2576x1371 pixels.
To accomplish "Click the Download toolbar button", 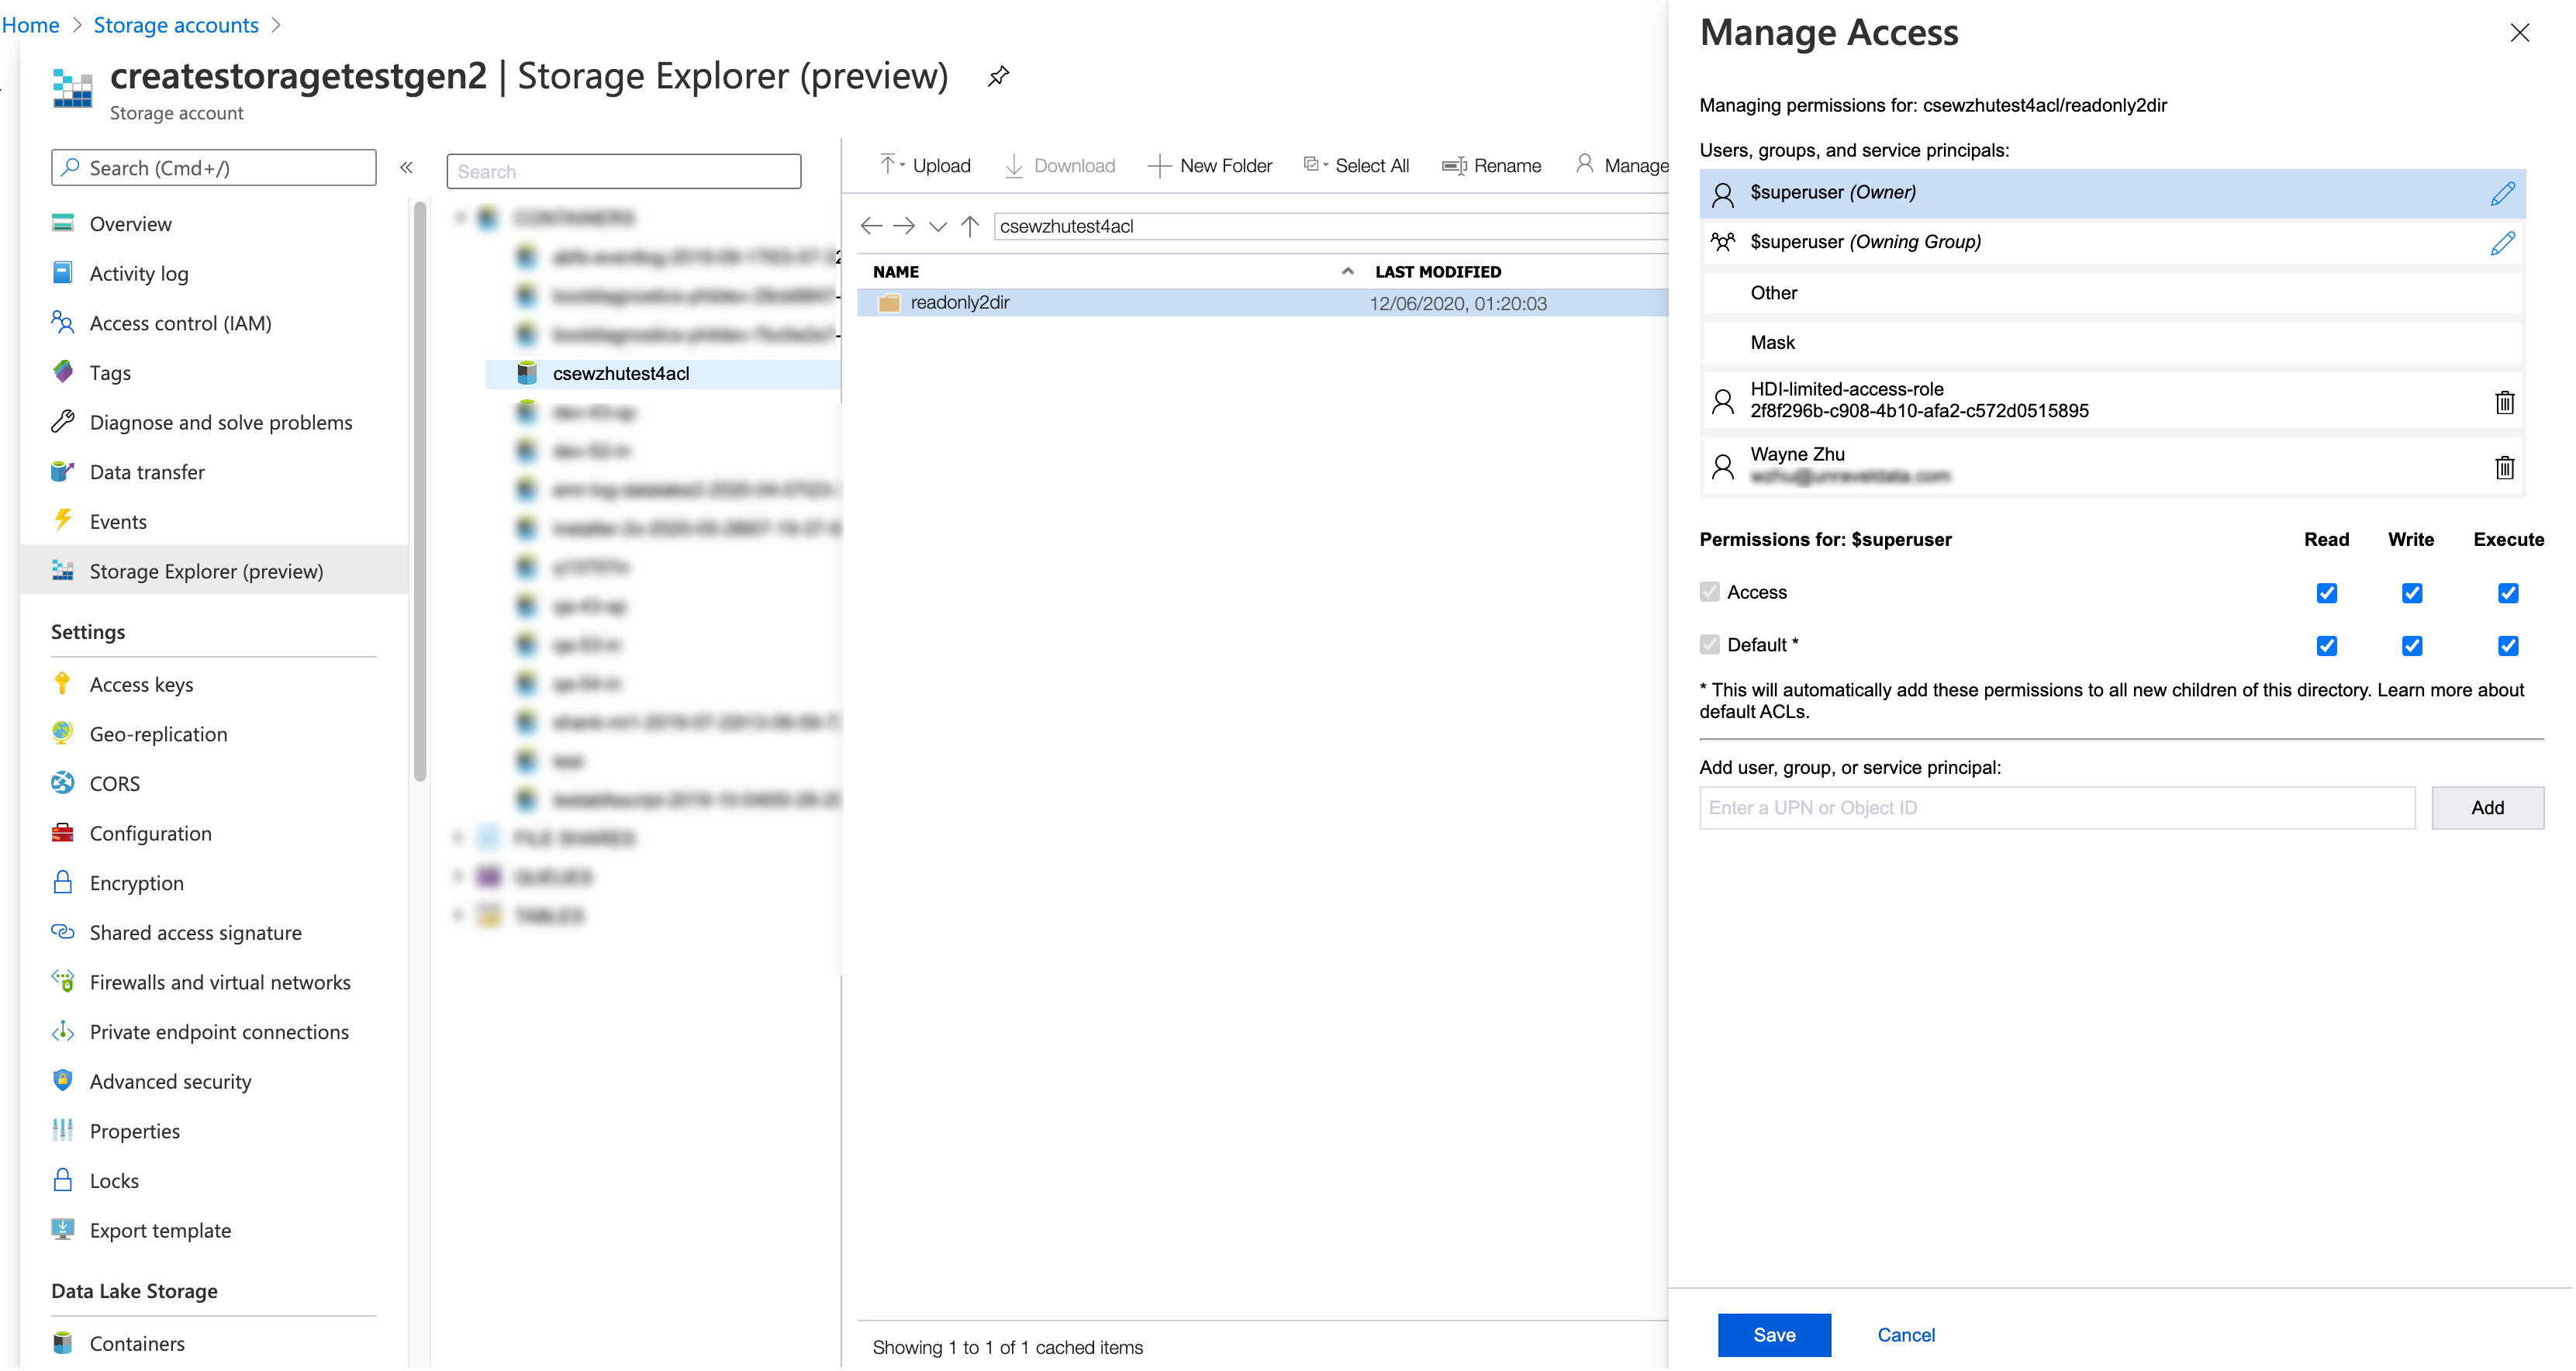I will click(1060, 165).
